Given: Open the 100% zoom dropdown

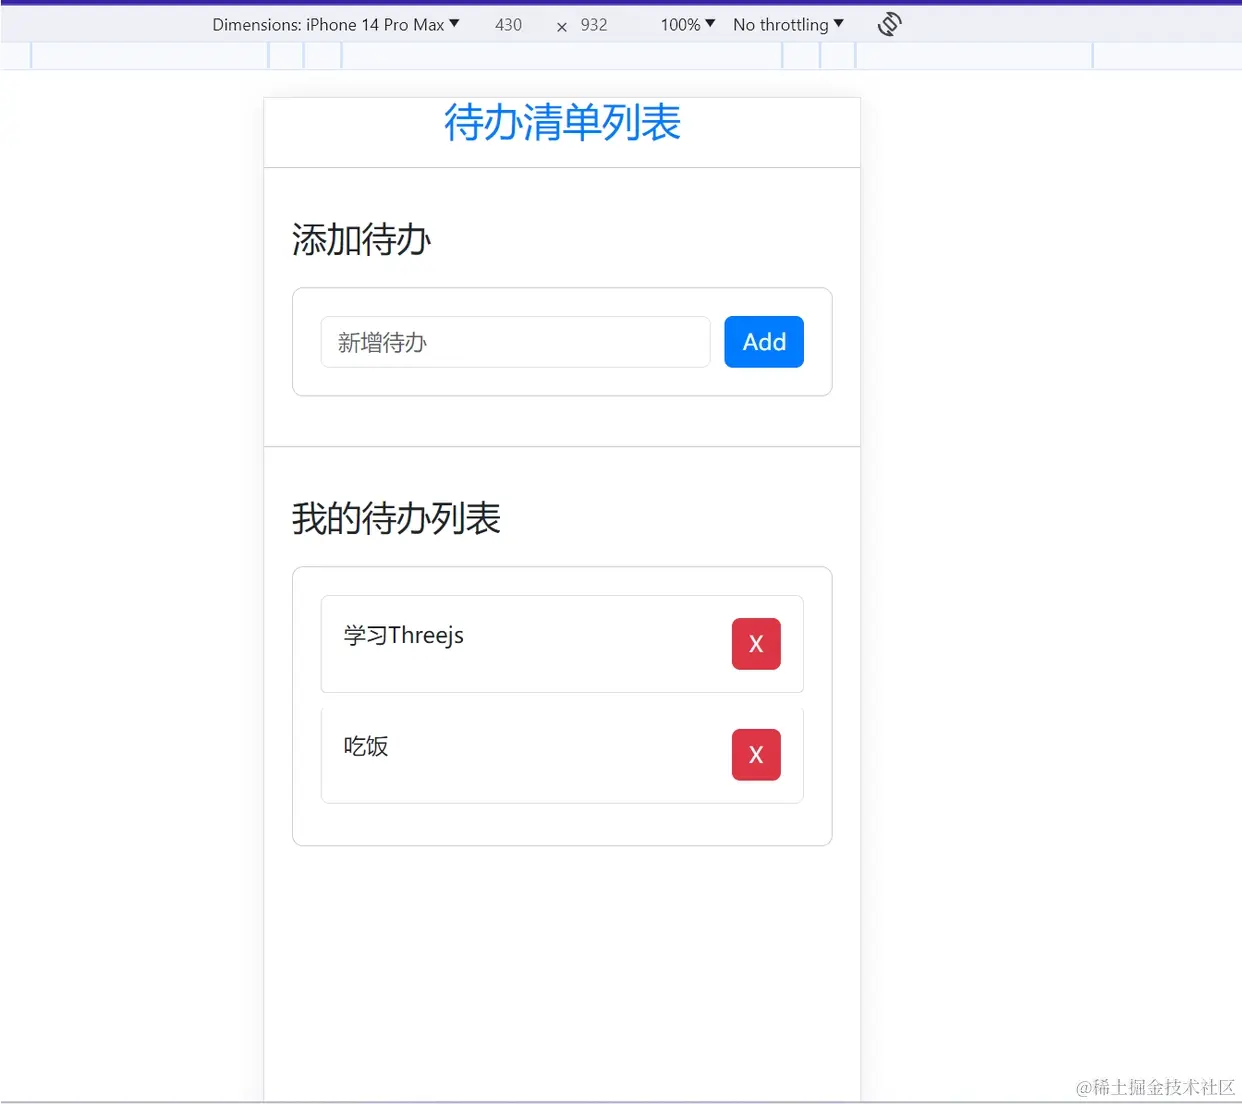Looking at the screenshot, I should 688,24.
